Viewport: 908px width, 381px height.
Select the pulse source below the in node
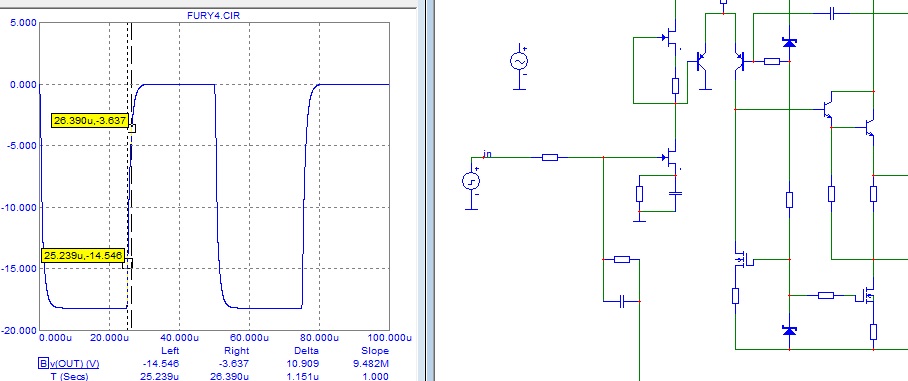coord(471,181)
